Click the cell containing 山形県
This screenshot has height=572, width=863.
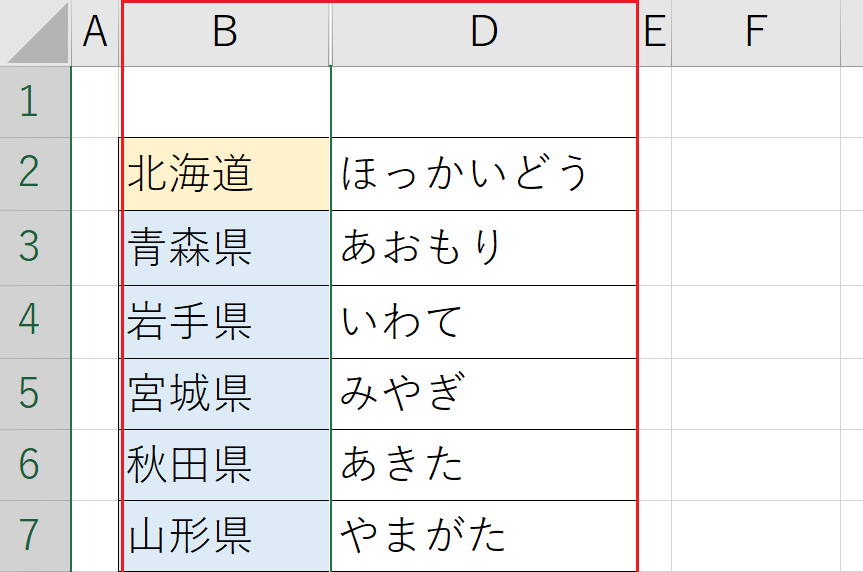(x=225, y=536)
